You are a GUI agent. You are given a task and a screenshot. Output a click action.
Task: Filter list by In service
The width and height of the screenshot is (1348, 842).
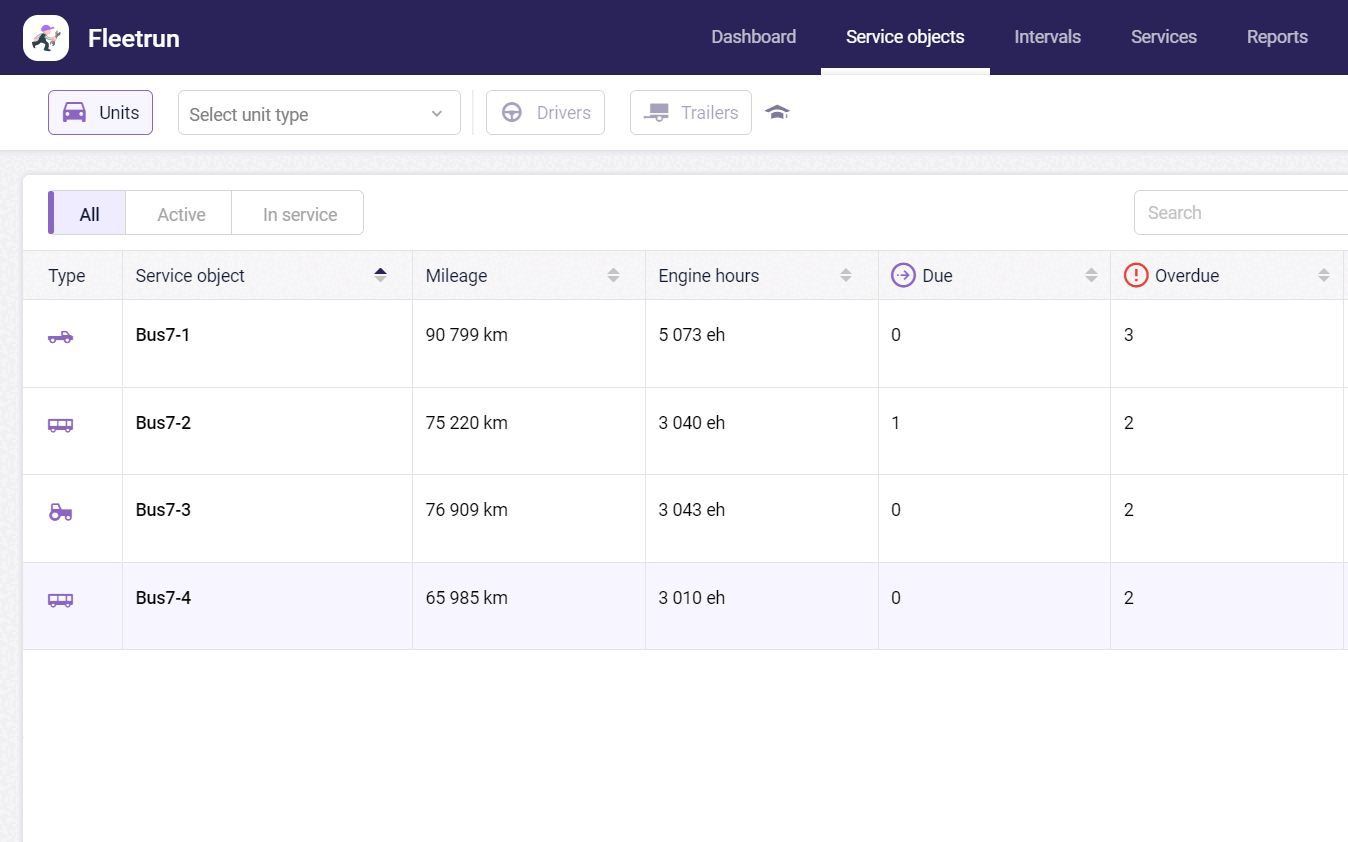299,214
